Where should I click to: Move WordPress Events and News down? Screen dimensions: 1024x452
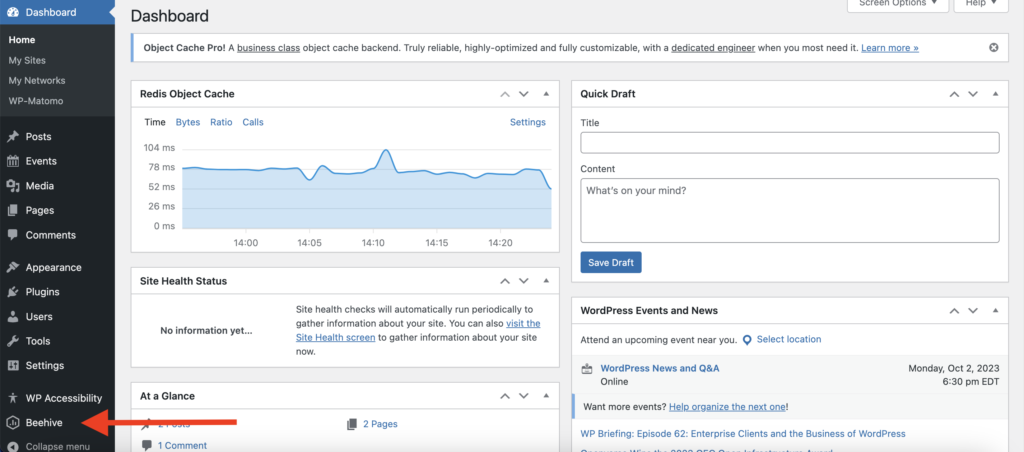(x=973, y=311)
